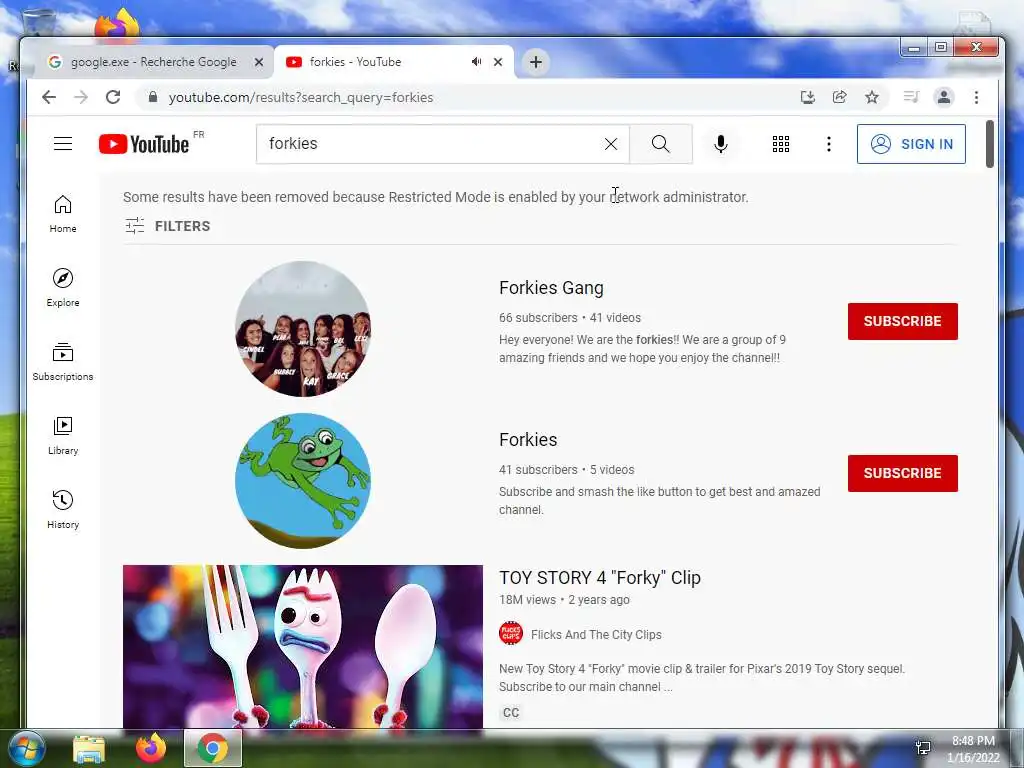
Task: Go to Home in the sidebar
Action: 63,214
